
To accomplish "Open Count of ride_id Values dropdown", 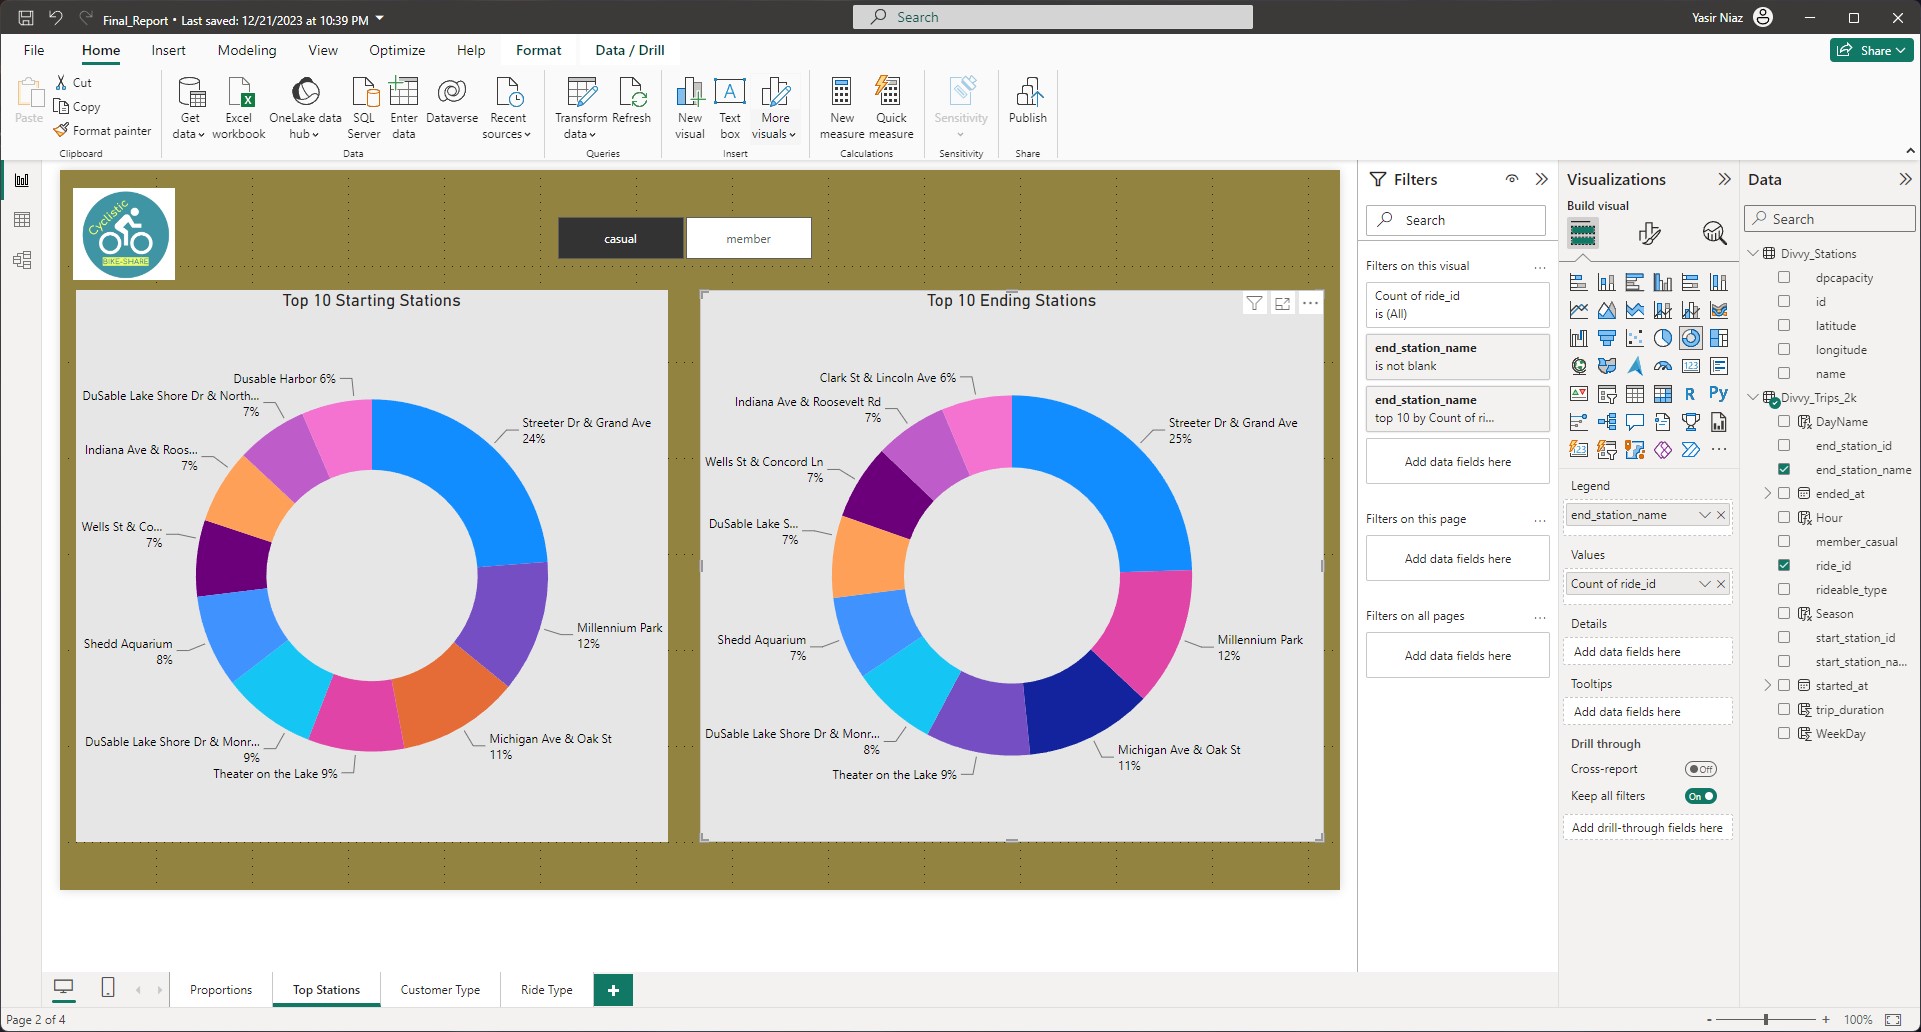I will pos(1705,584).
